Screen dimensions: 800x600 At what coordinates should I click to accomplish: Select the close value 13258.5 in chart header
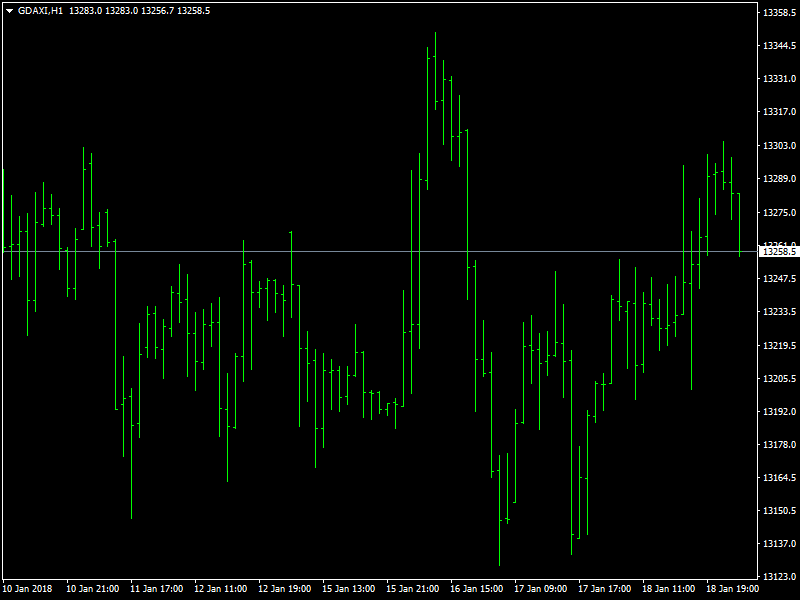tap(193, 11)
